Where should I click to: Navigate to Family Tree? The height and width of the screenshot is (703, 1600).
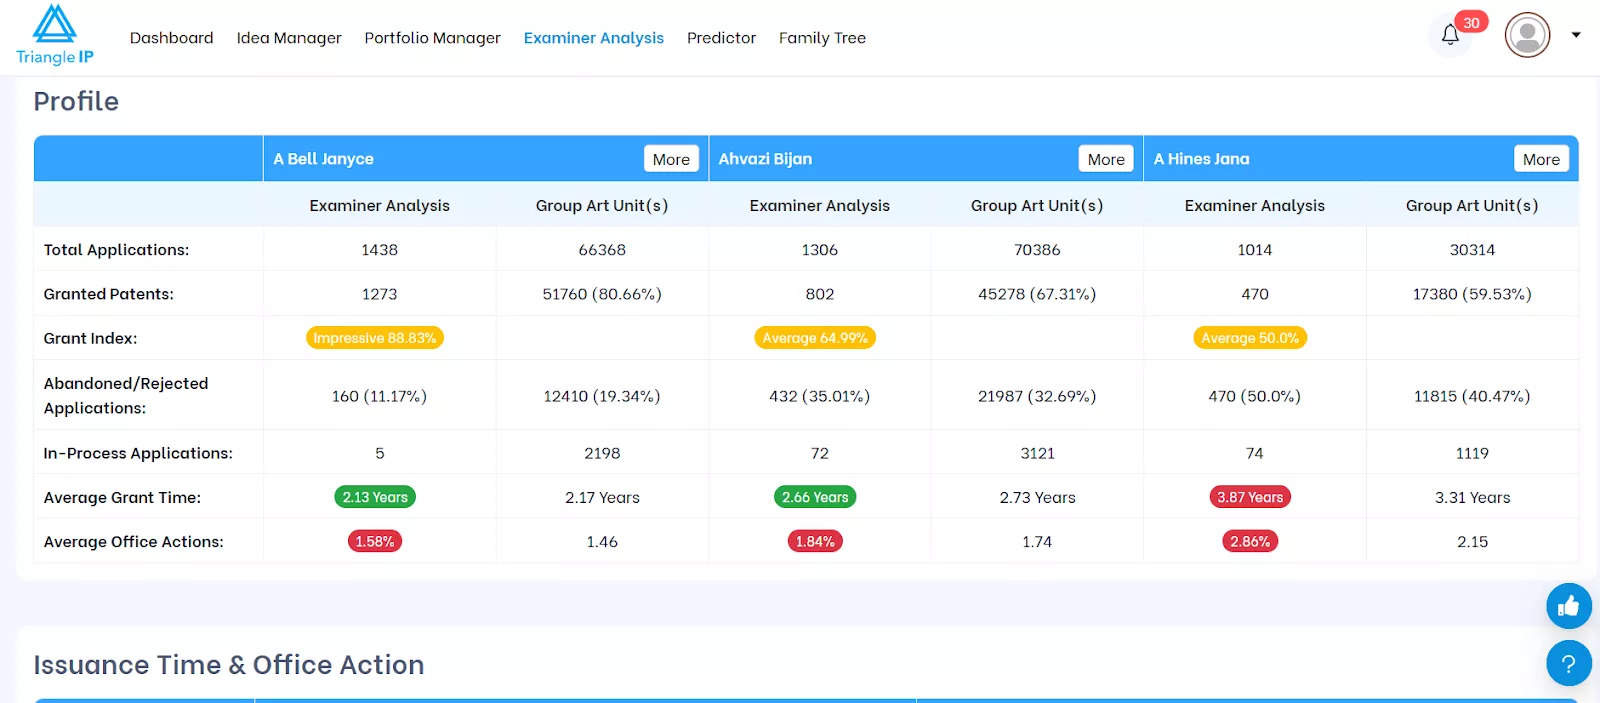tap(822, 38)
